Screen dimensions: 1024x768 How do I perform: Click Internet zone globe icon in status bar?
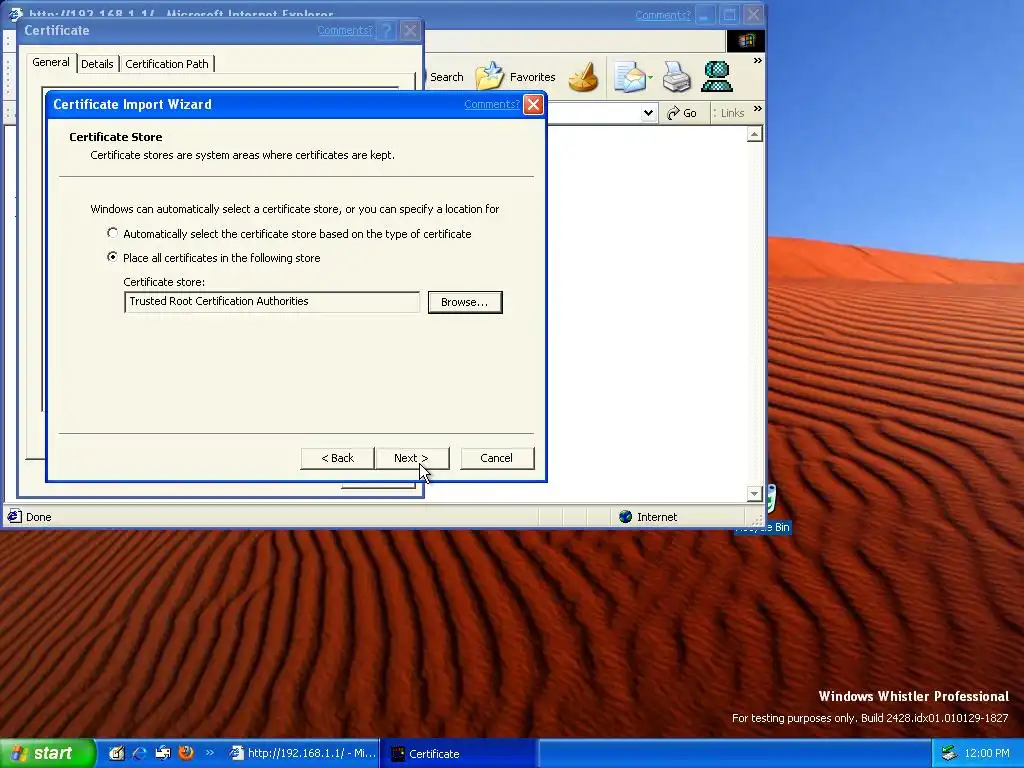[x=626, y=517]
